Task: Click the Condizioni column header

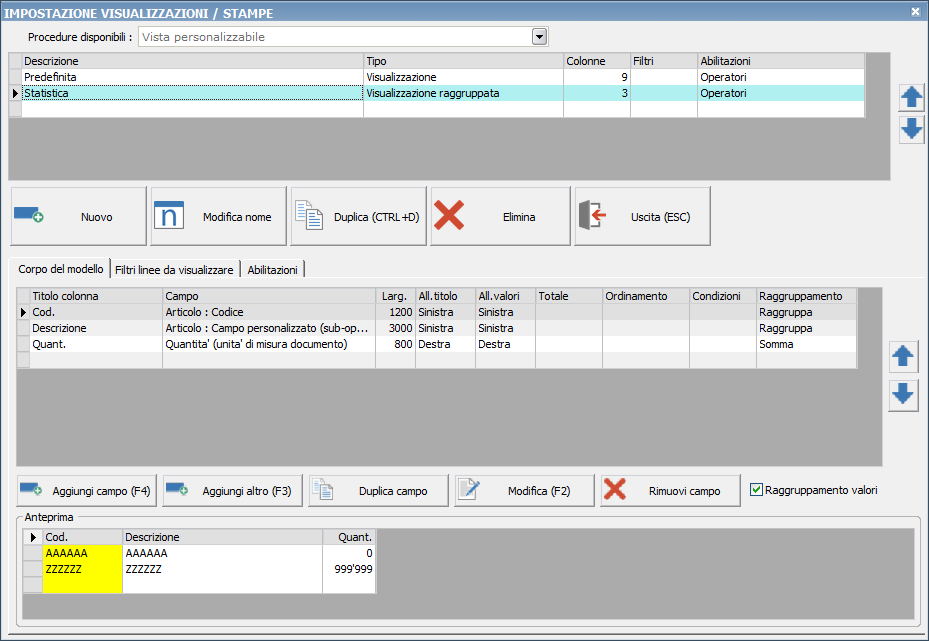Action: tap(723, 296)
